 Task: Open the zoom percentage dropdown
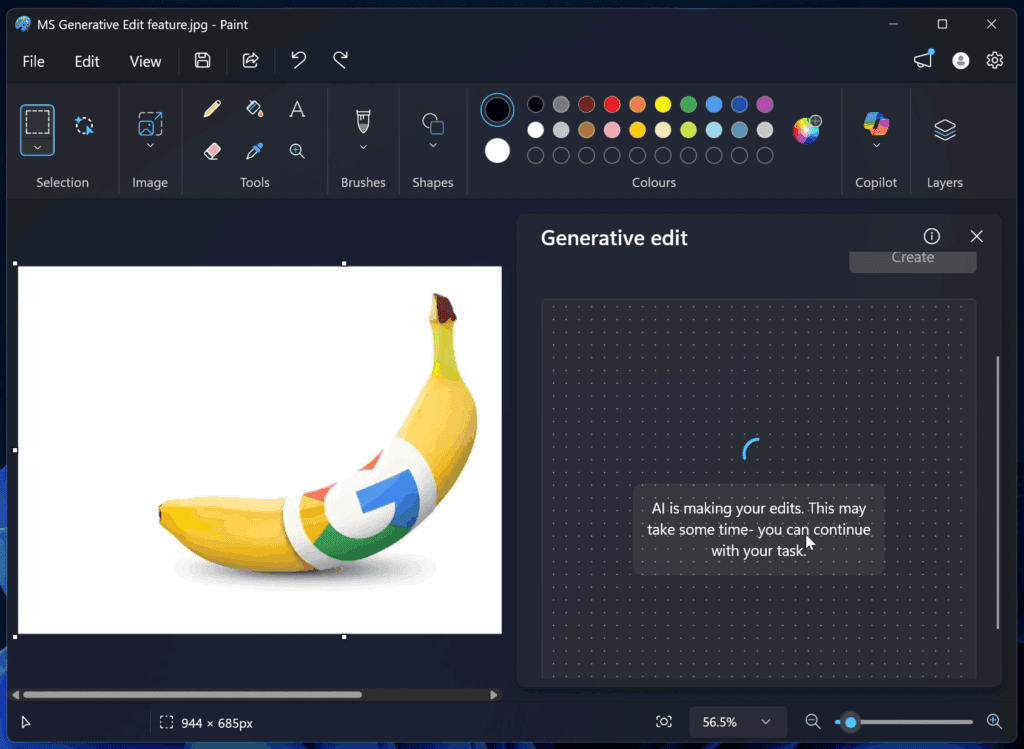(x=737, y=721)
